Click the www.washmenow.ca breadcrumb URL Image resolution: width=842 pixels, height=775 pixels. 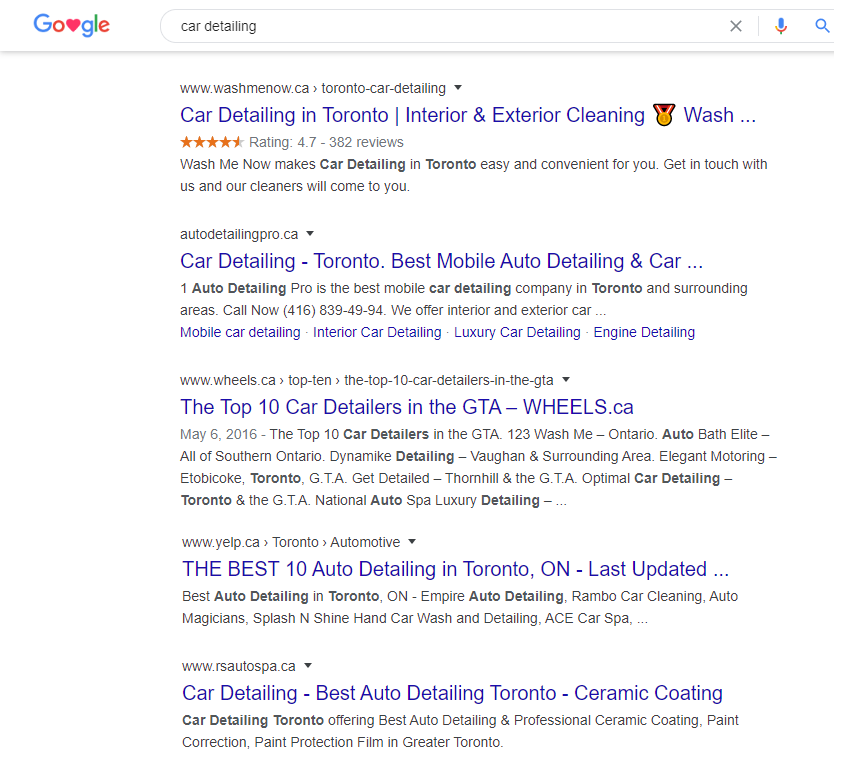[x=313, y=88]
